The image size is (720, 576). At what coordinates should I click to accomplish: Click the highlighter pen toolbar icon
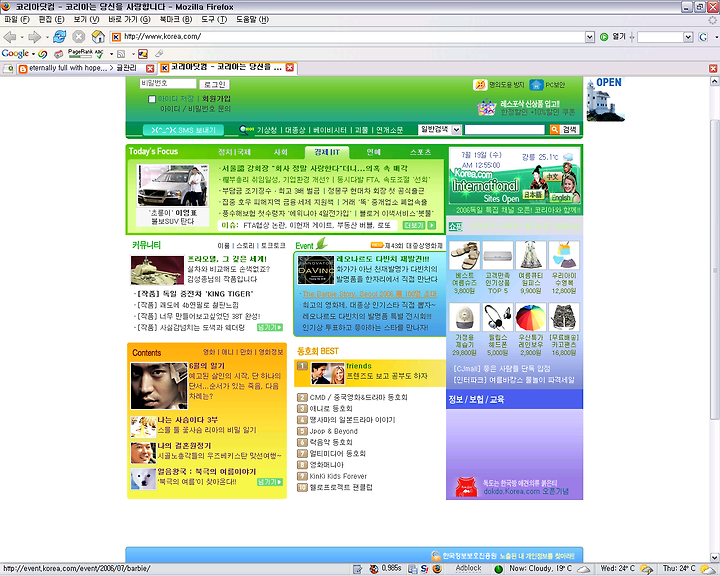point(159,54)
